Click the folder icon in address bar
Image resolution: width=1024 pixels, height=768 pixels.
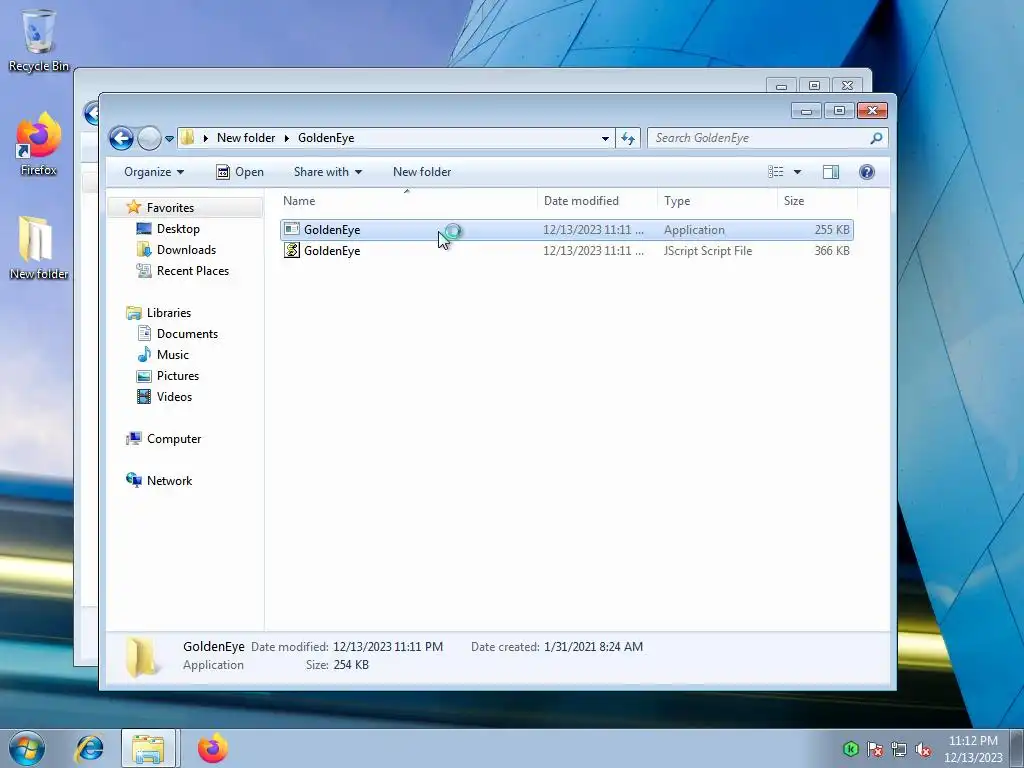pos(188,138)
